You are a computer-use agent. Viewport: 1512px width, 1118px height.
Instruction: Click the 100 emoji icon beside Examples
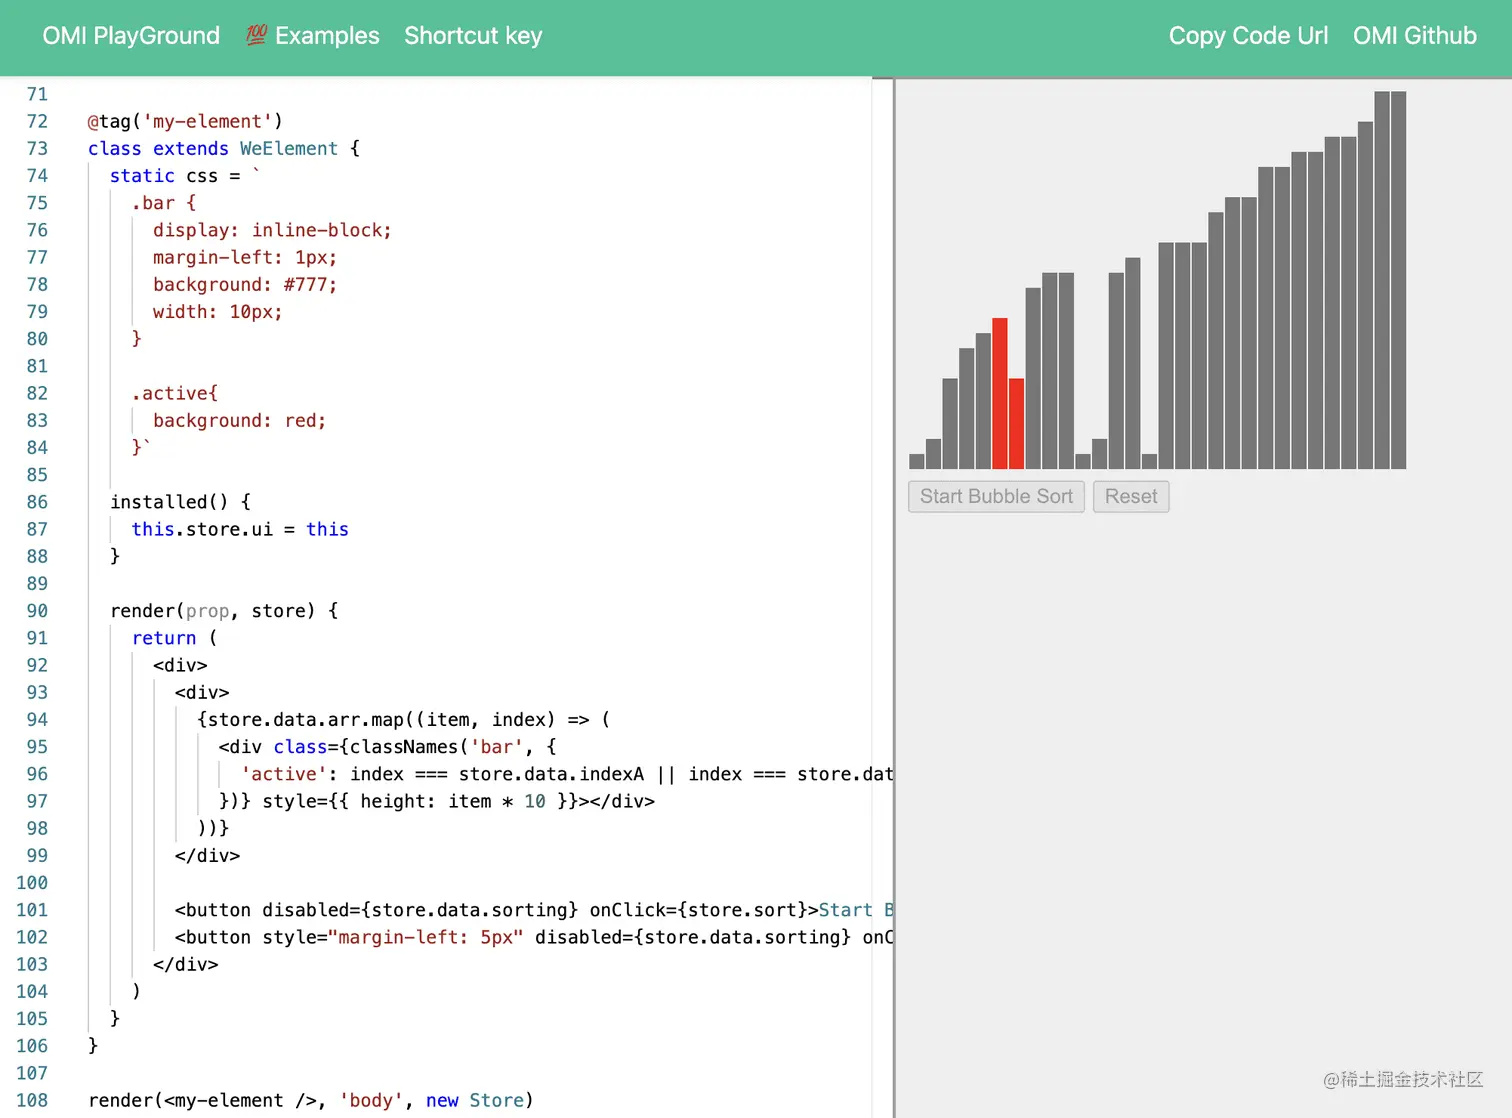(x=256, y=35)
